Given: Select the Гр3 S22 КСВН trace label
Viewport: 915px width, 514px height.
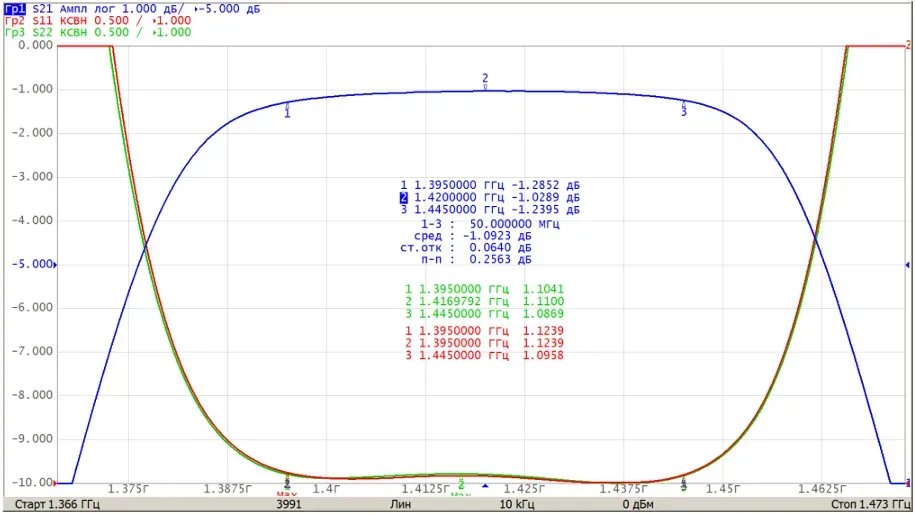Looking at the screenshot, I should coord(46,32).
